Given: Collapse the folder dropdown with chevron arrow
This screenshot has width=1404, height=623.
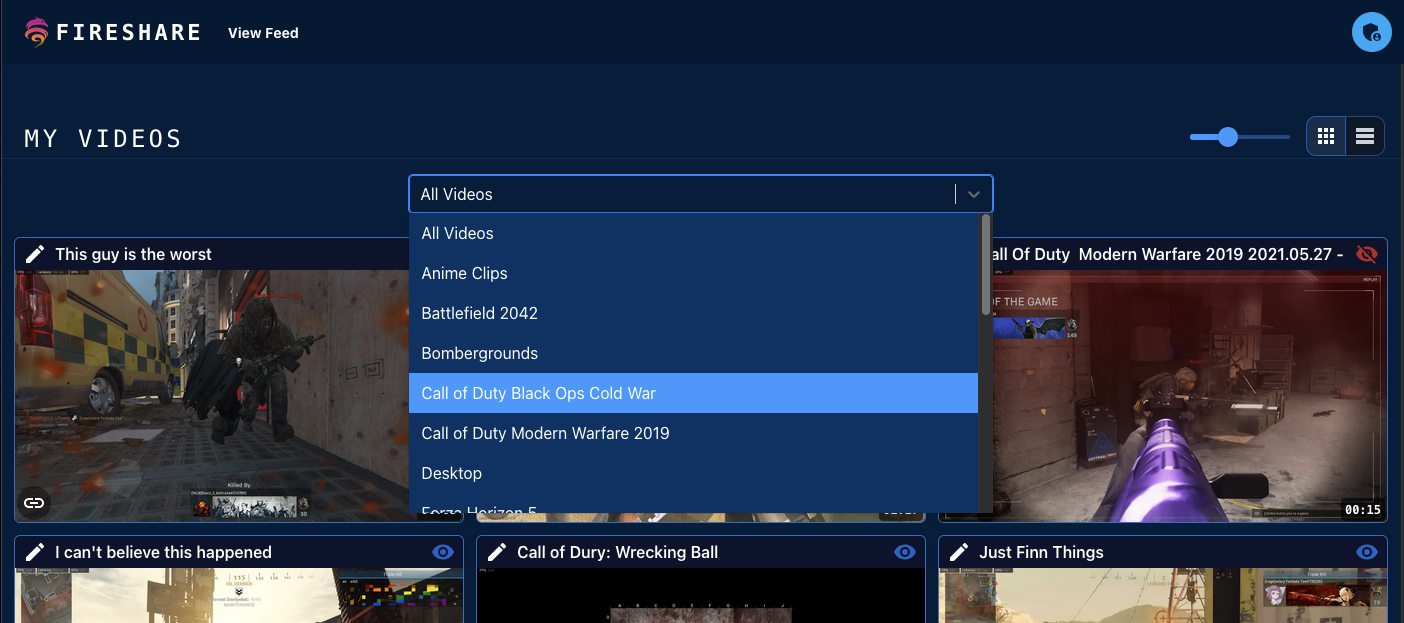Looking at the screenshot, I should (974, 194).
